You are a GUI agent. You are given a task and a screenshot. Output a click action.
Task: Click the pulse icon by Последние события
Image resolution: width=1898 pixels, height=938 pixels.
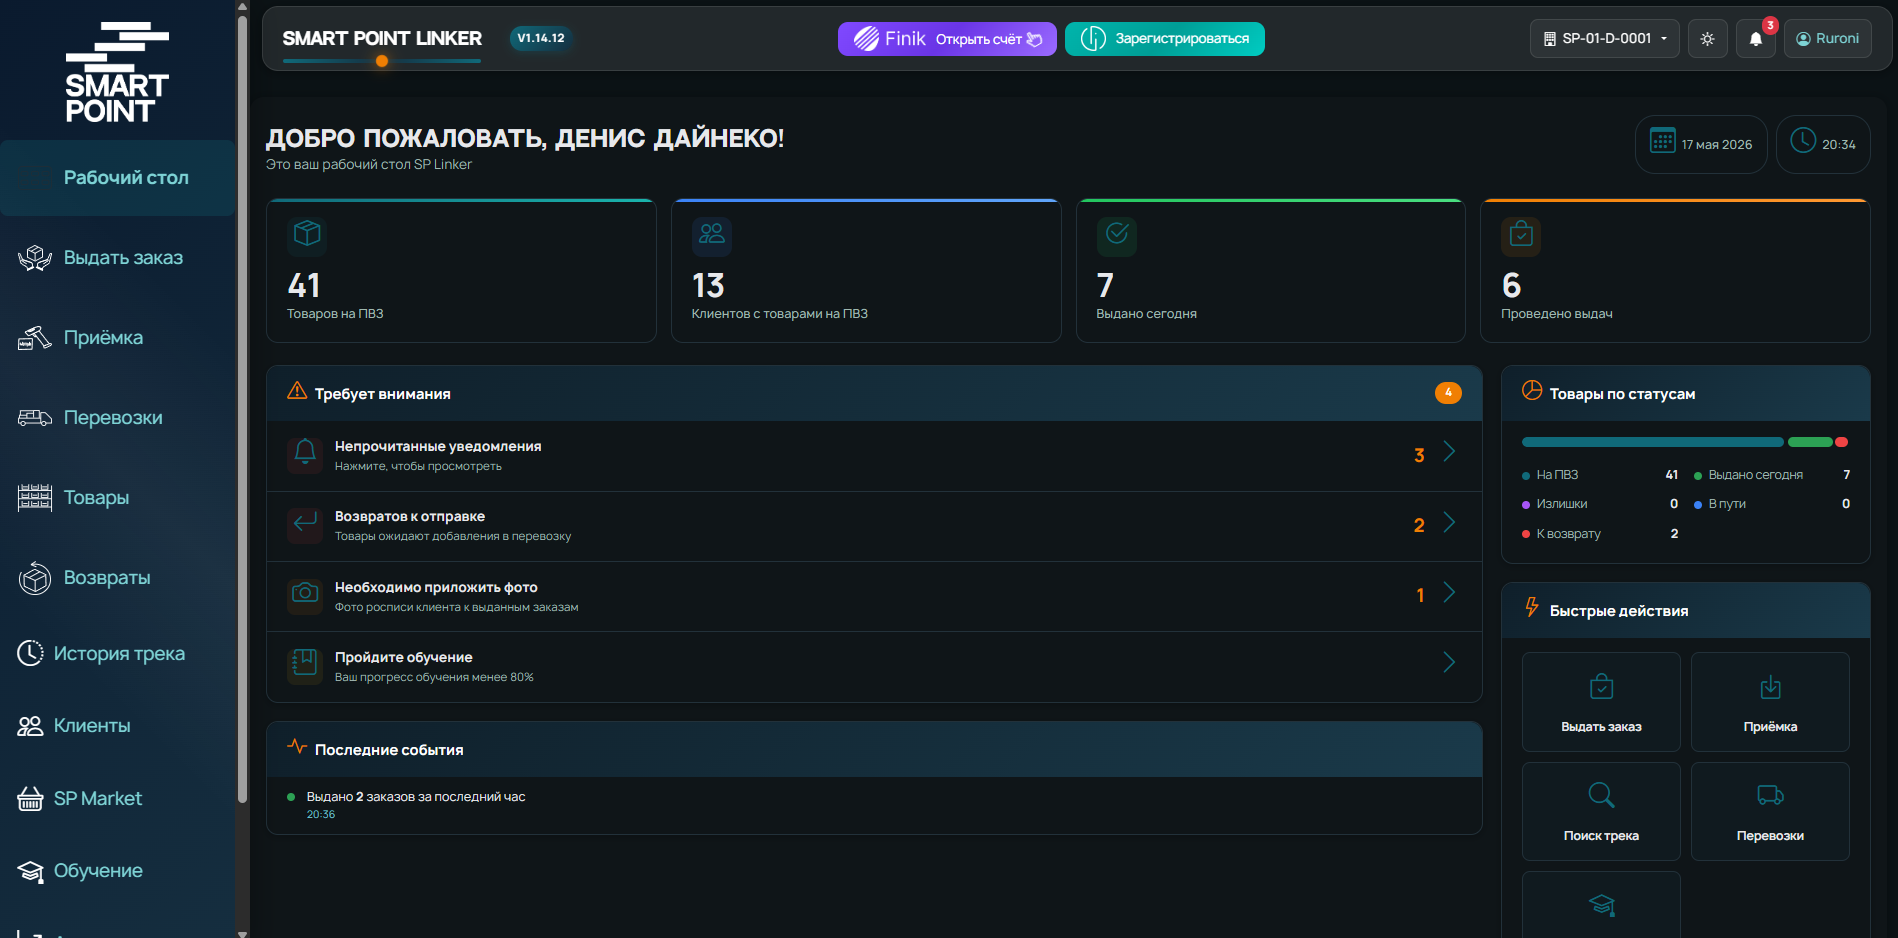tap(297, 747)
